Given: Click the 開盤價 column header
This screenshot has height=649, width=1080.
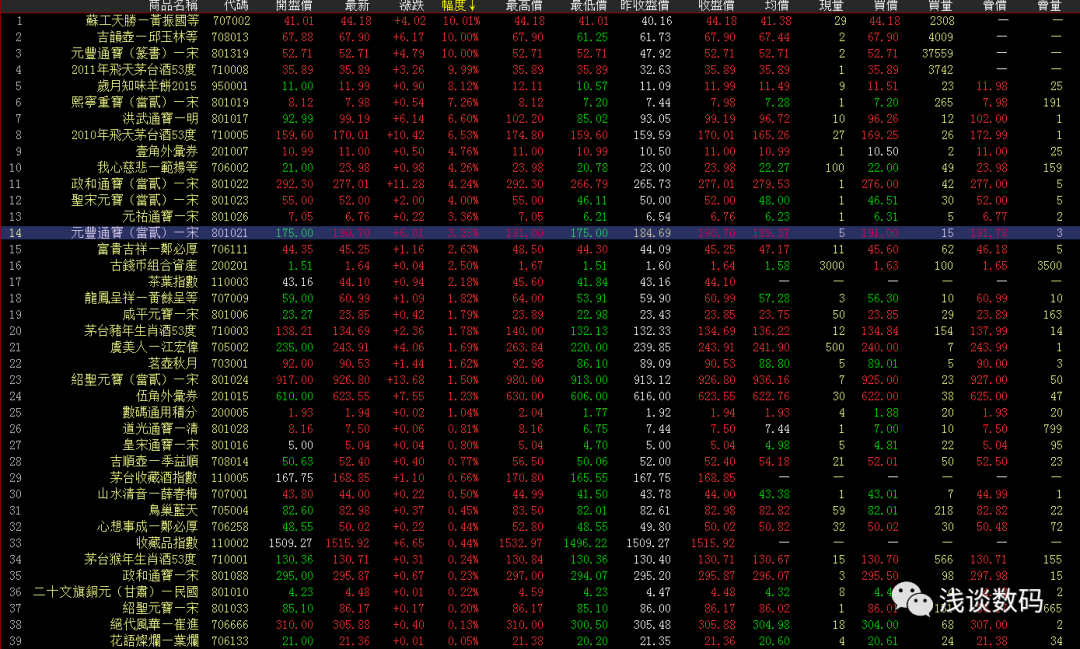Looking at the screenshot, I should (294, 6).
